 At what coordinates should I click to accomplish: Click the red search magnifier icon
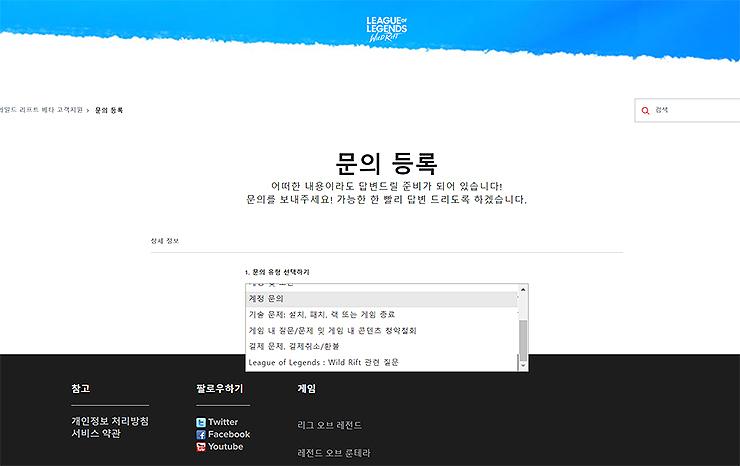click(645, 110)
